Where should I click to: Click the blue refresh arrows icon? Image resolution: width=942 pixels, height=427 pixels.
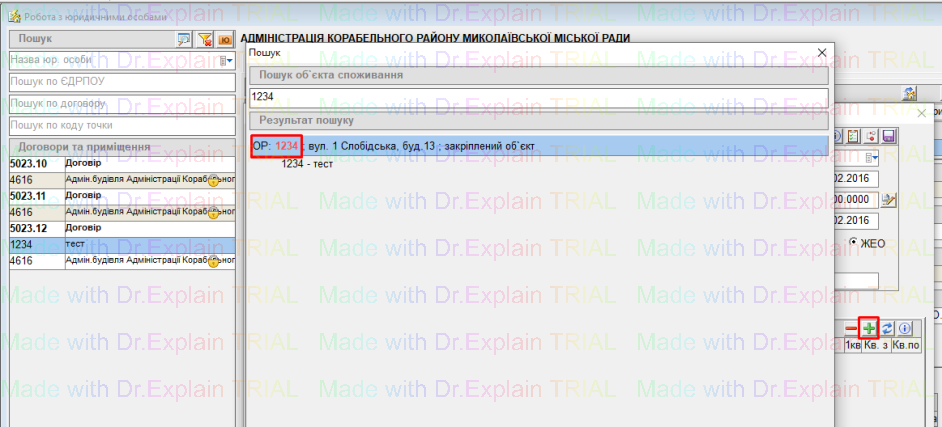click(888, 328)
